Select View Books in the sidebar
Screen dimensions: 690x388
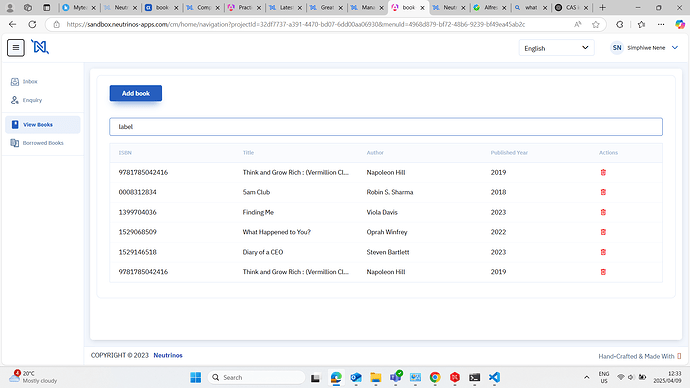click(x=43, y=124)
